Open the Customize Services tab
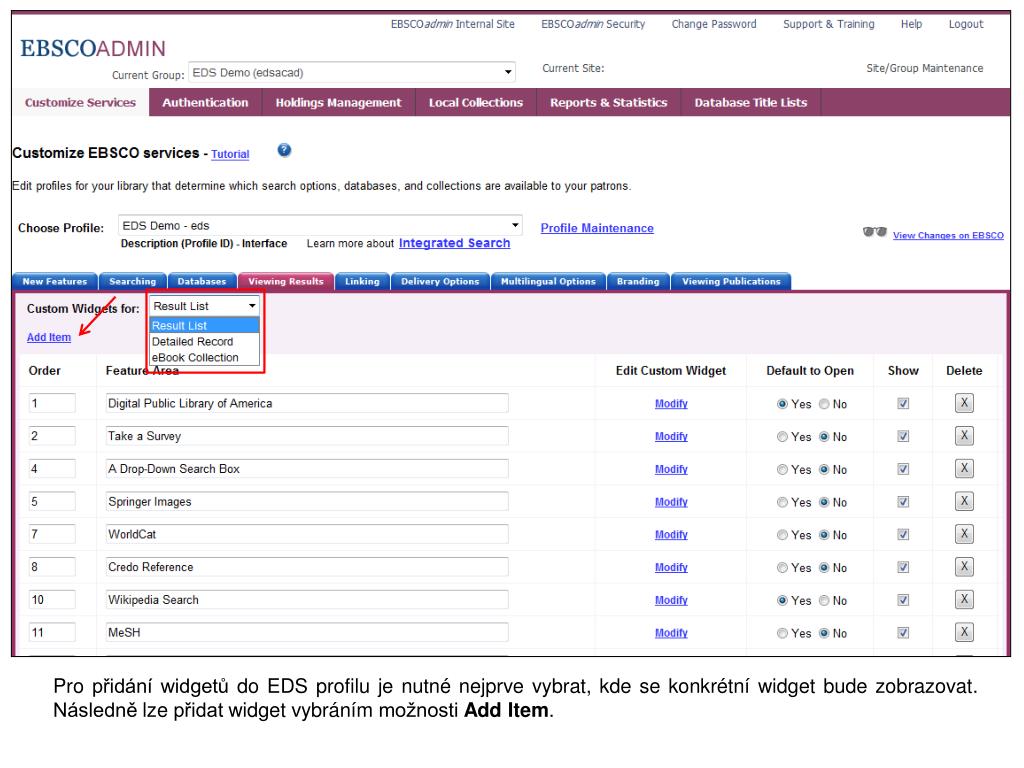Image resolution: width=1024 pixels, height=768 pixels. (80, 103)
